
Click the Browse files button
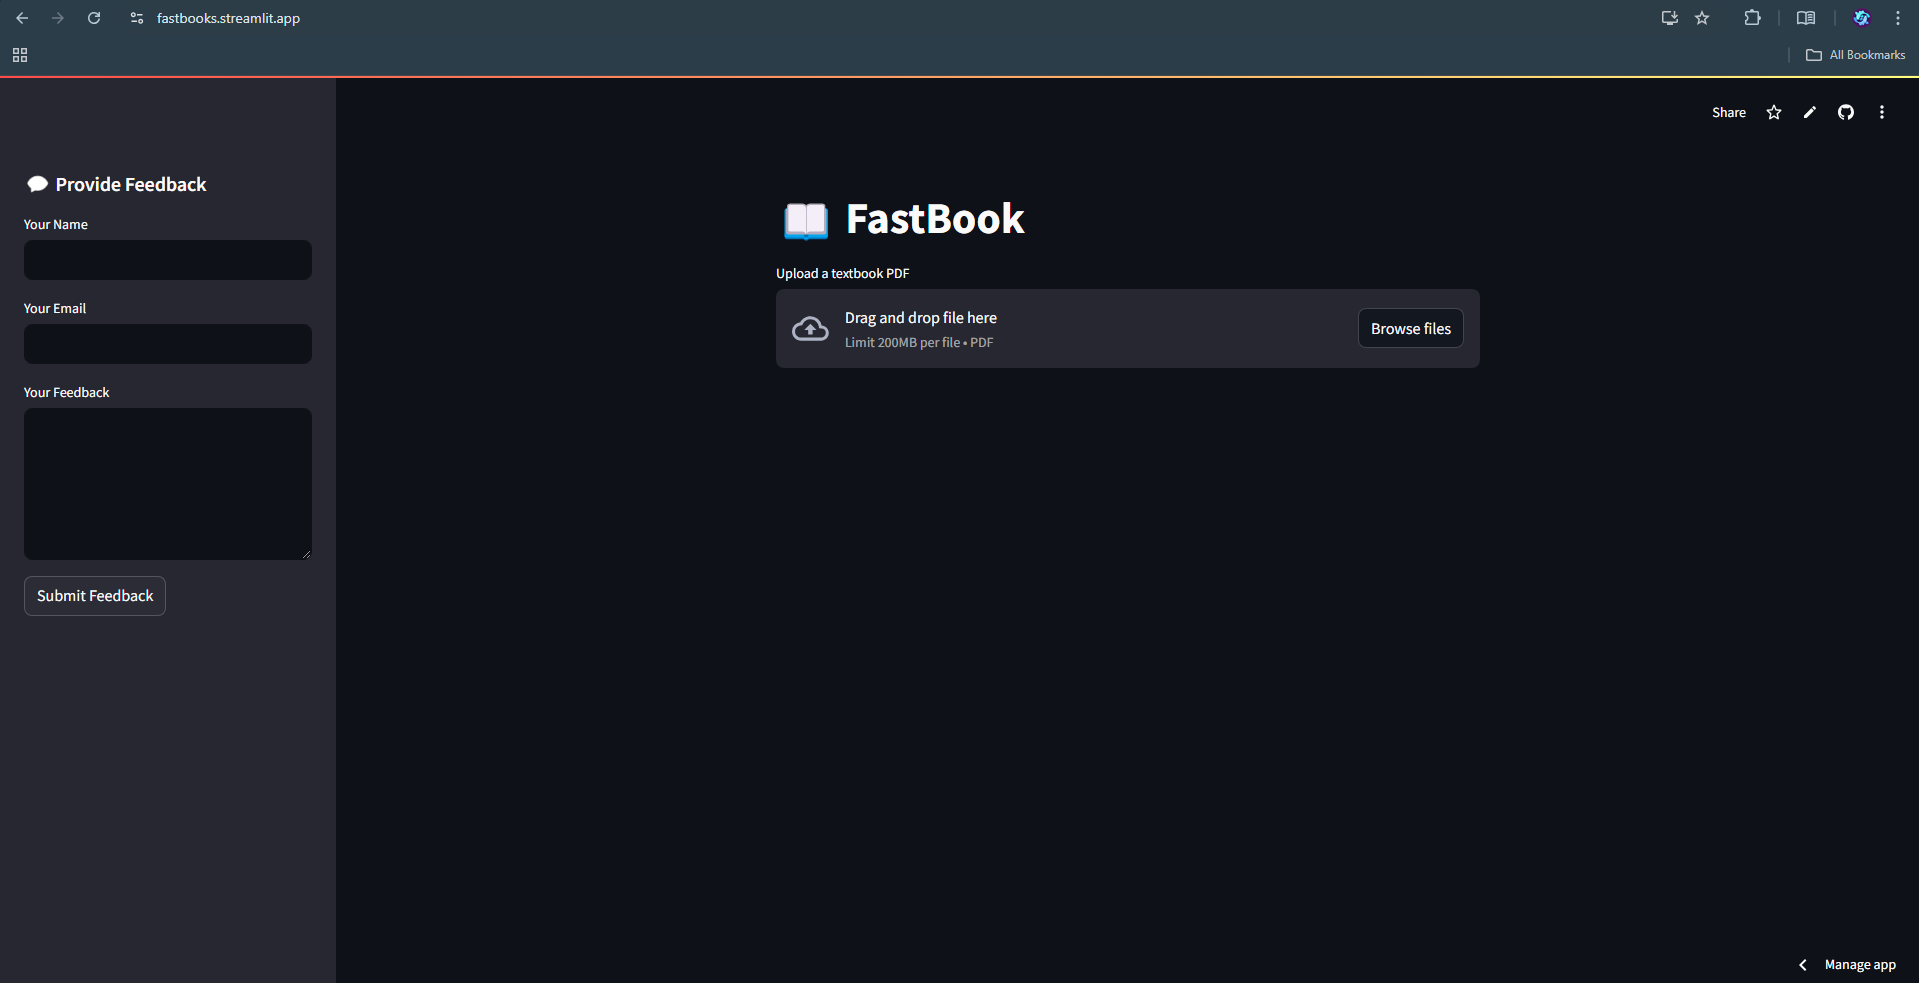pos(1410,329)
